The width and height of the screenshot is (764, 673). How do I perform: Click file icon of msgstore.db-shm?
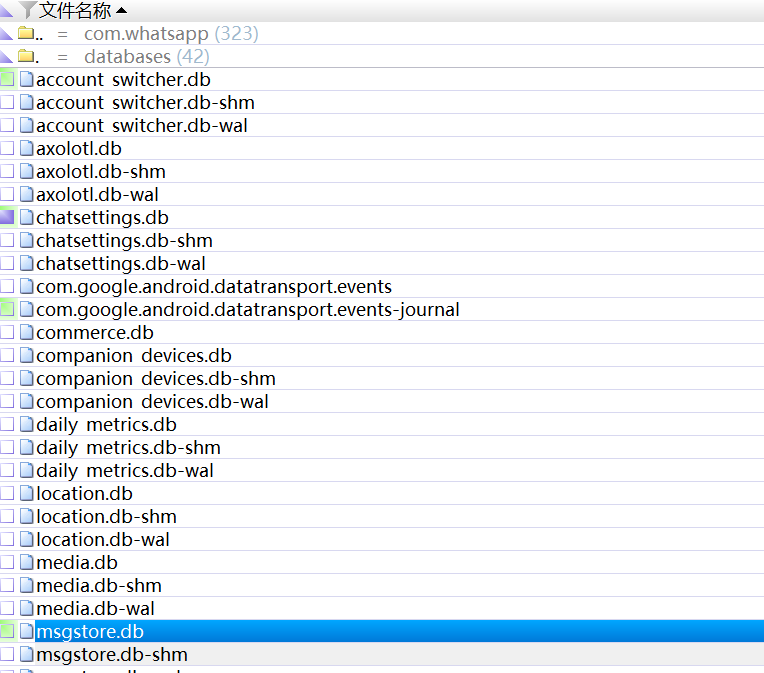27,654
